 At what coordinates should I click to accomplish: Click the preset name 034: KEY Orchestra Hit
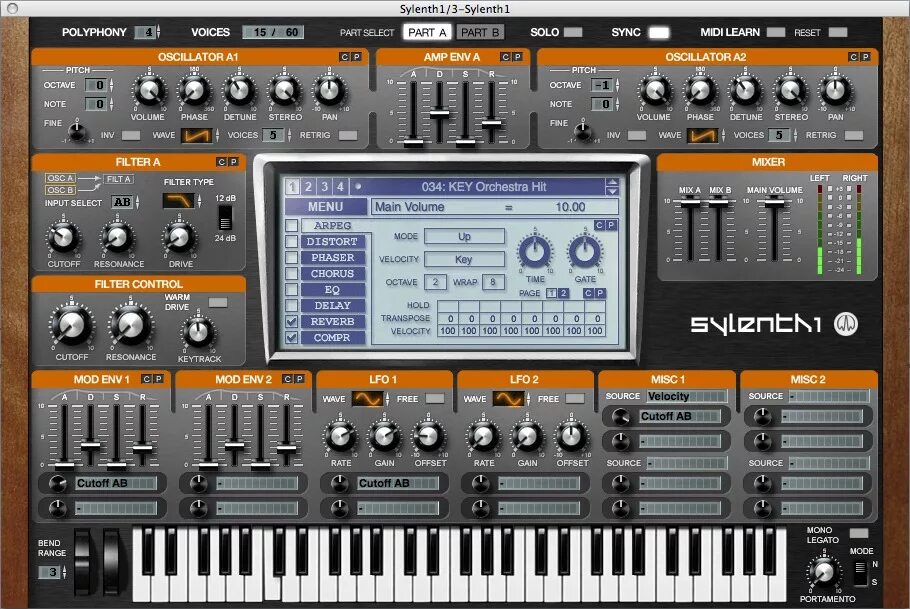pyautogui.click(x=483, y=186)
